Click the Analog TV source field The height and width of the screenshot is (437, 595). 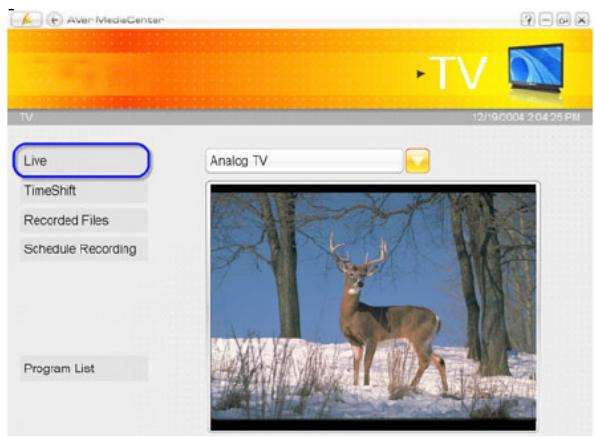304,161
